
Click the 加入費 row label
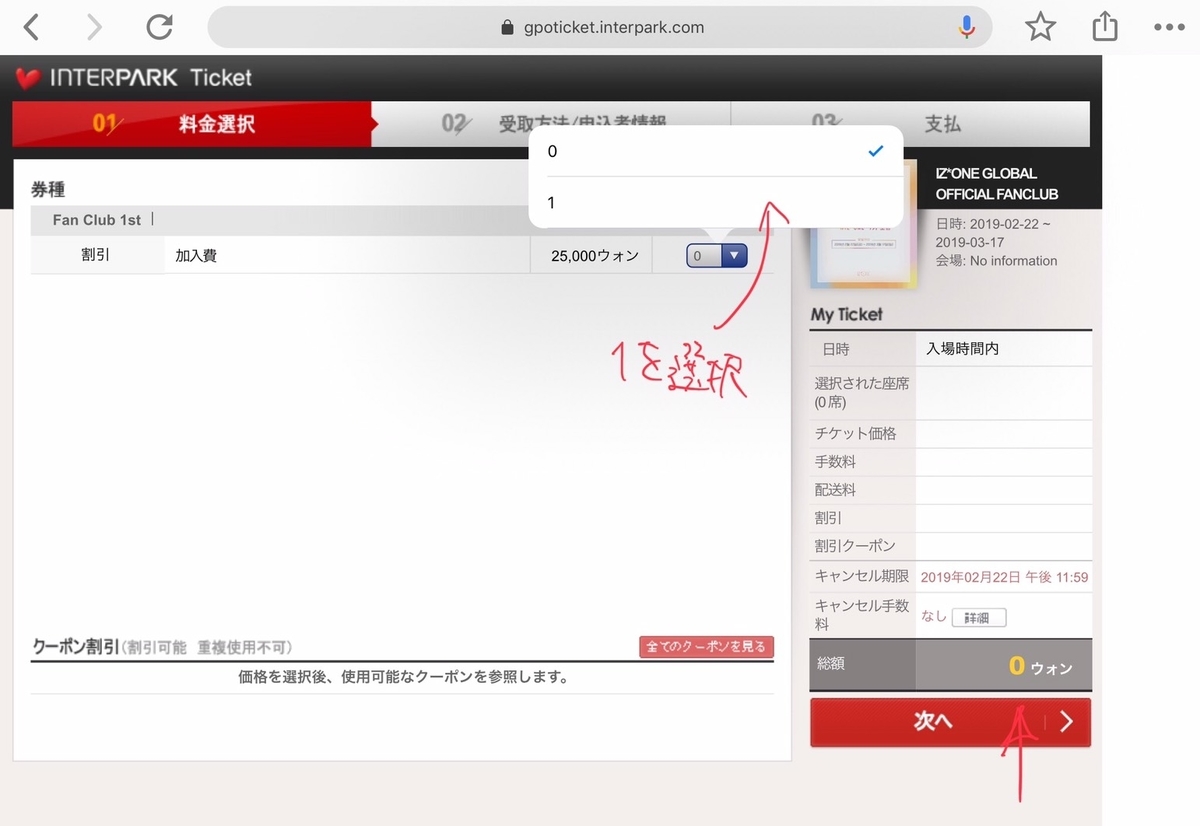[196, 256]
